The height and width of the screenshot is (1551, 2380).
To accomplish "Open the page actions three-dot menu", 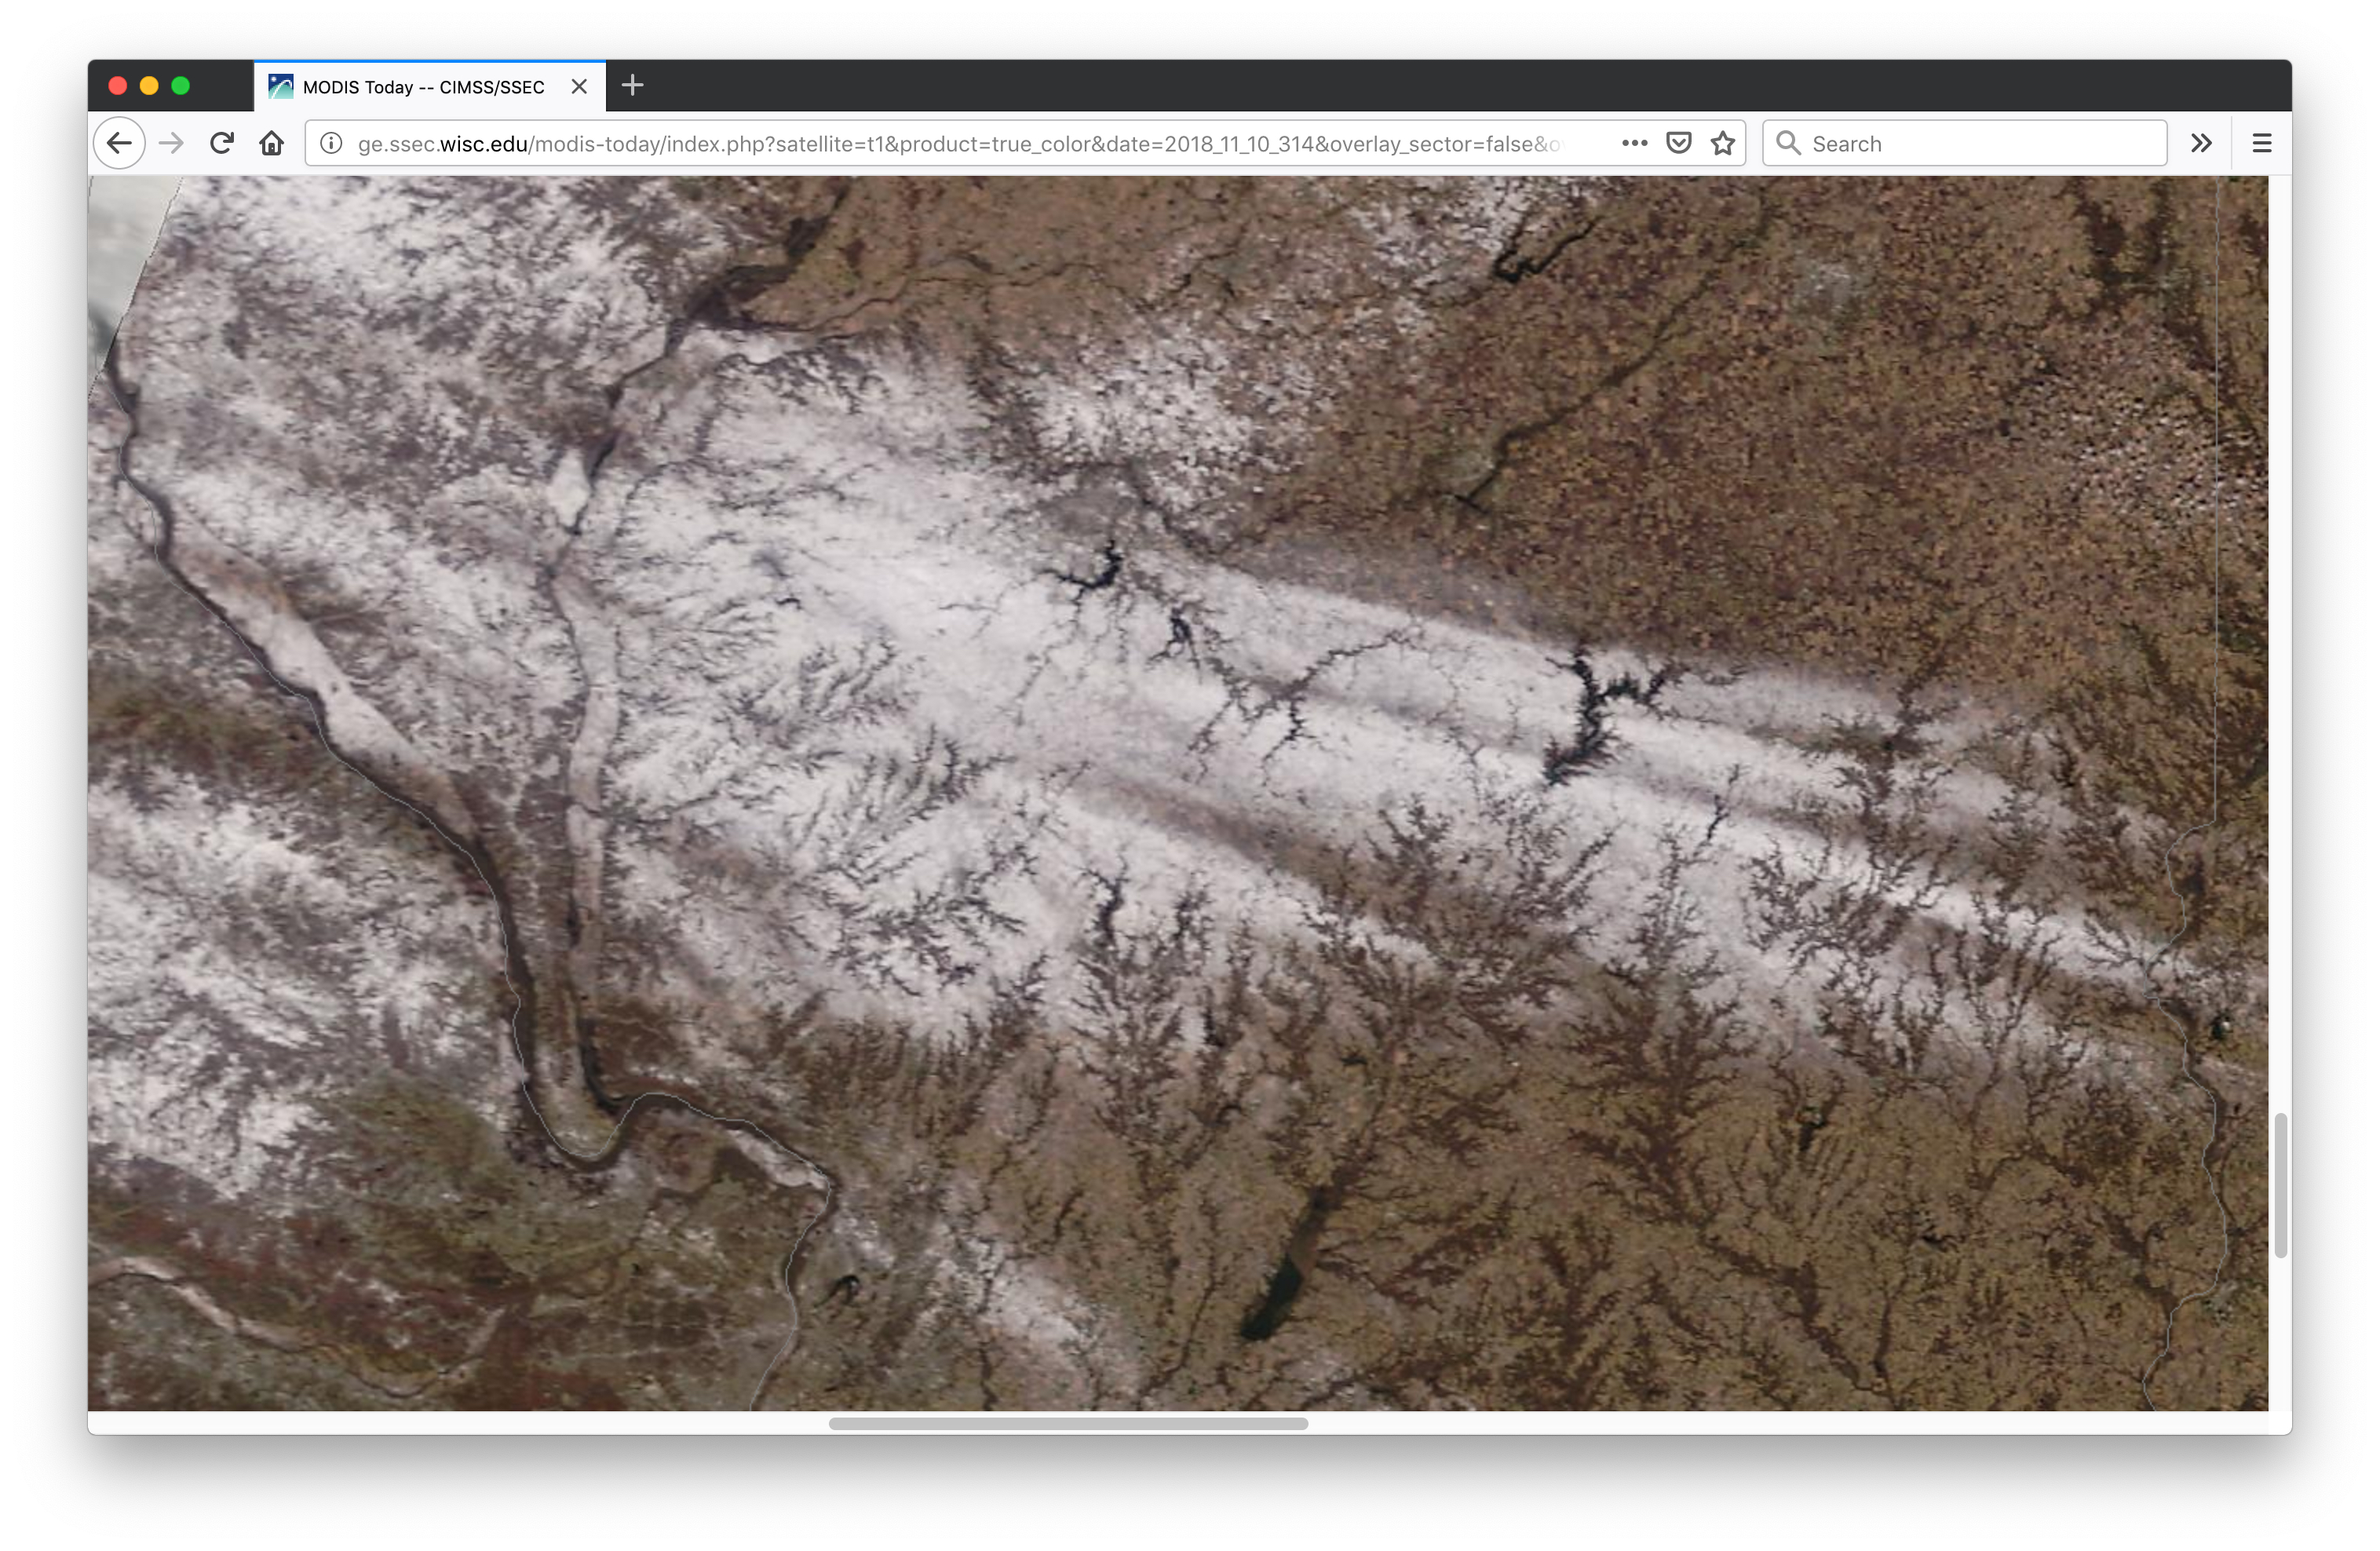I will point(1634,143).
